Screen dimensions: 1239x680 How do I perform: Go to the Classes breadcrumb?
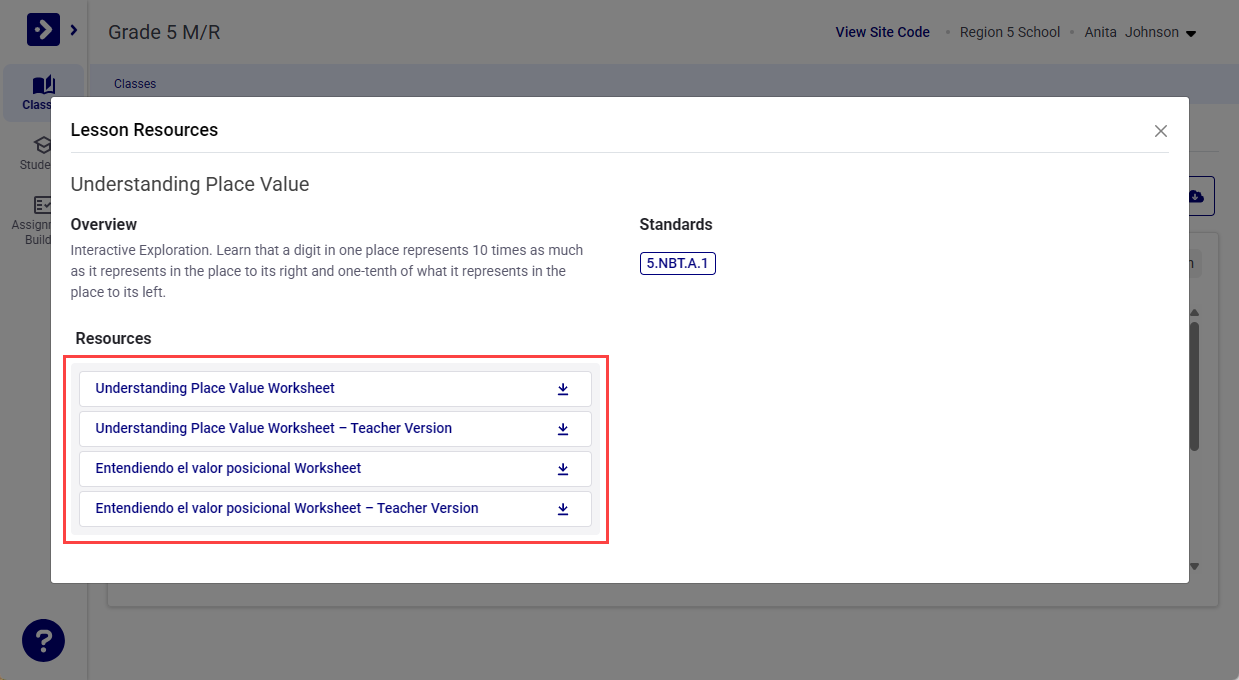click(135, 84)
